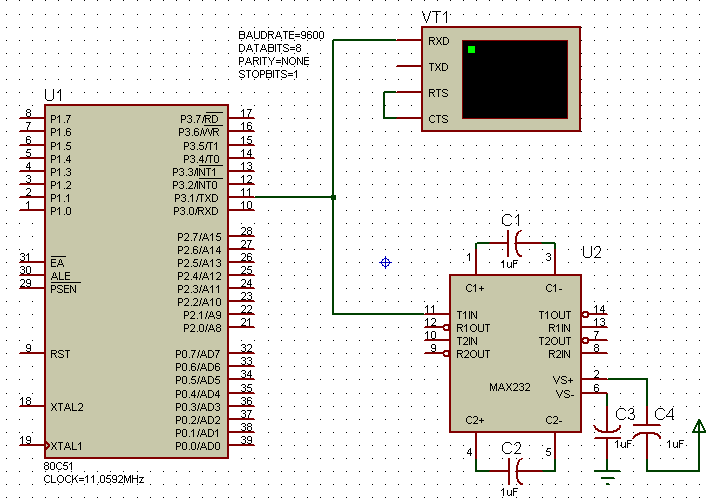Select the MAX232 chip U2
Screen dimensions: 712x499
tap(515, 353)
